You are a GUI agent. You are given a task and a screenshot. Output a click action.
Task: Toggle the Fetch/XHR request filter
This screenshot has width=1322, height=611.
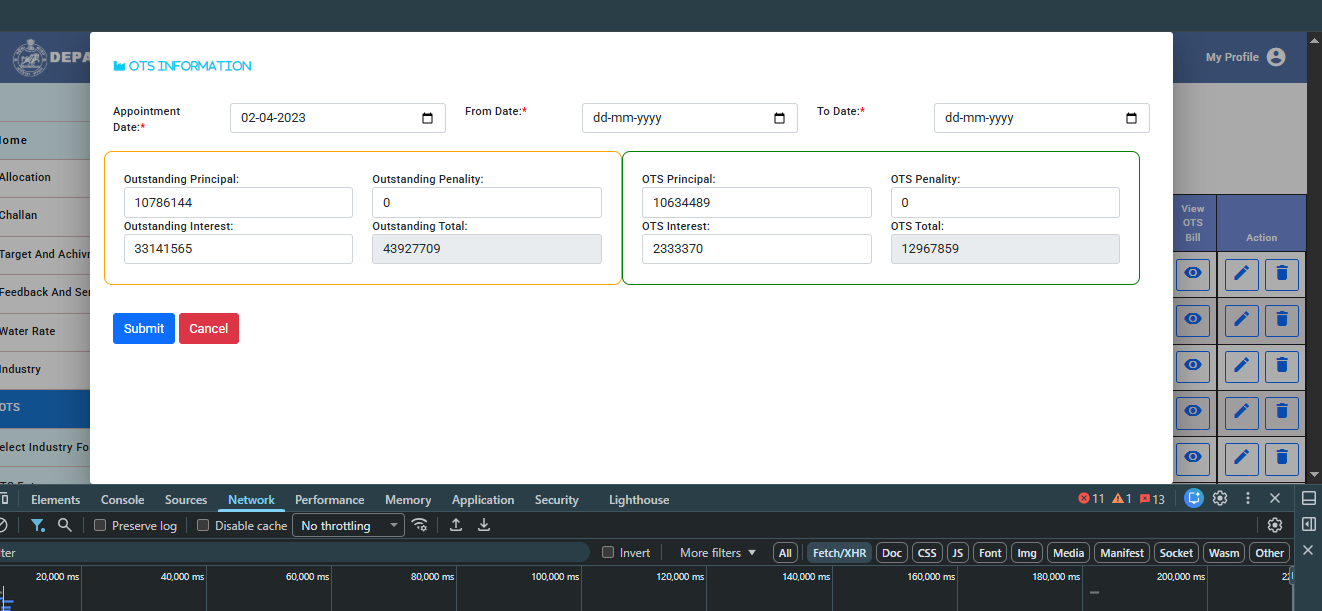[839, 553]
